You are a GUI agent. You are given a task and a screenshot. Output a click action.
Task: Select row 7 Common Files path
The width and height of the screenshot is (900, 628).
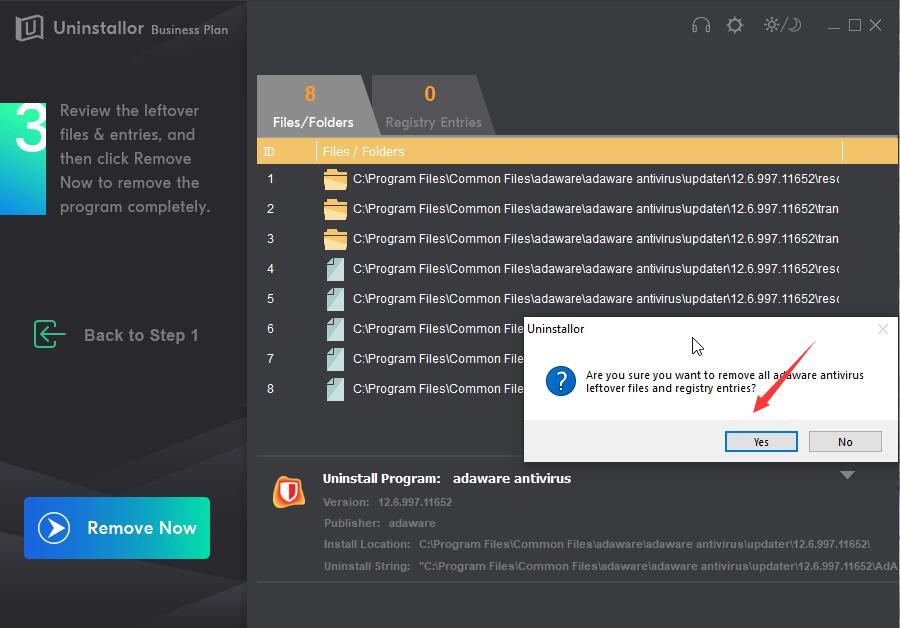[438, 359]
